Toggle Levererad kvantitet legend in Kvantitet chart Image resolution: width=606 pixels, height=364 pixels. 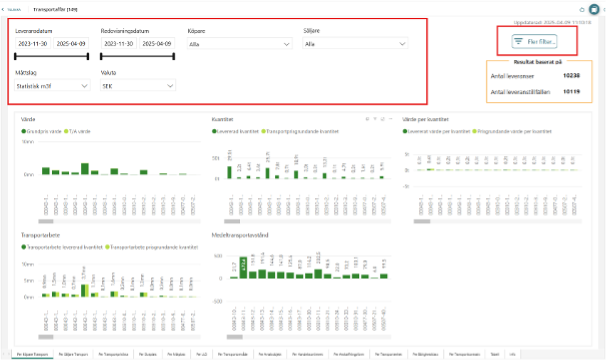coord(235,131)
